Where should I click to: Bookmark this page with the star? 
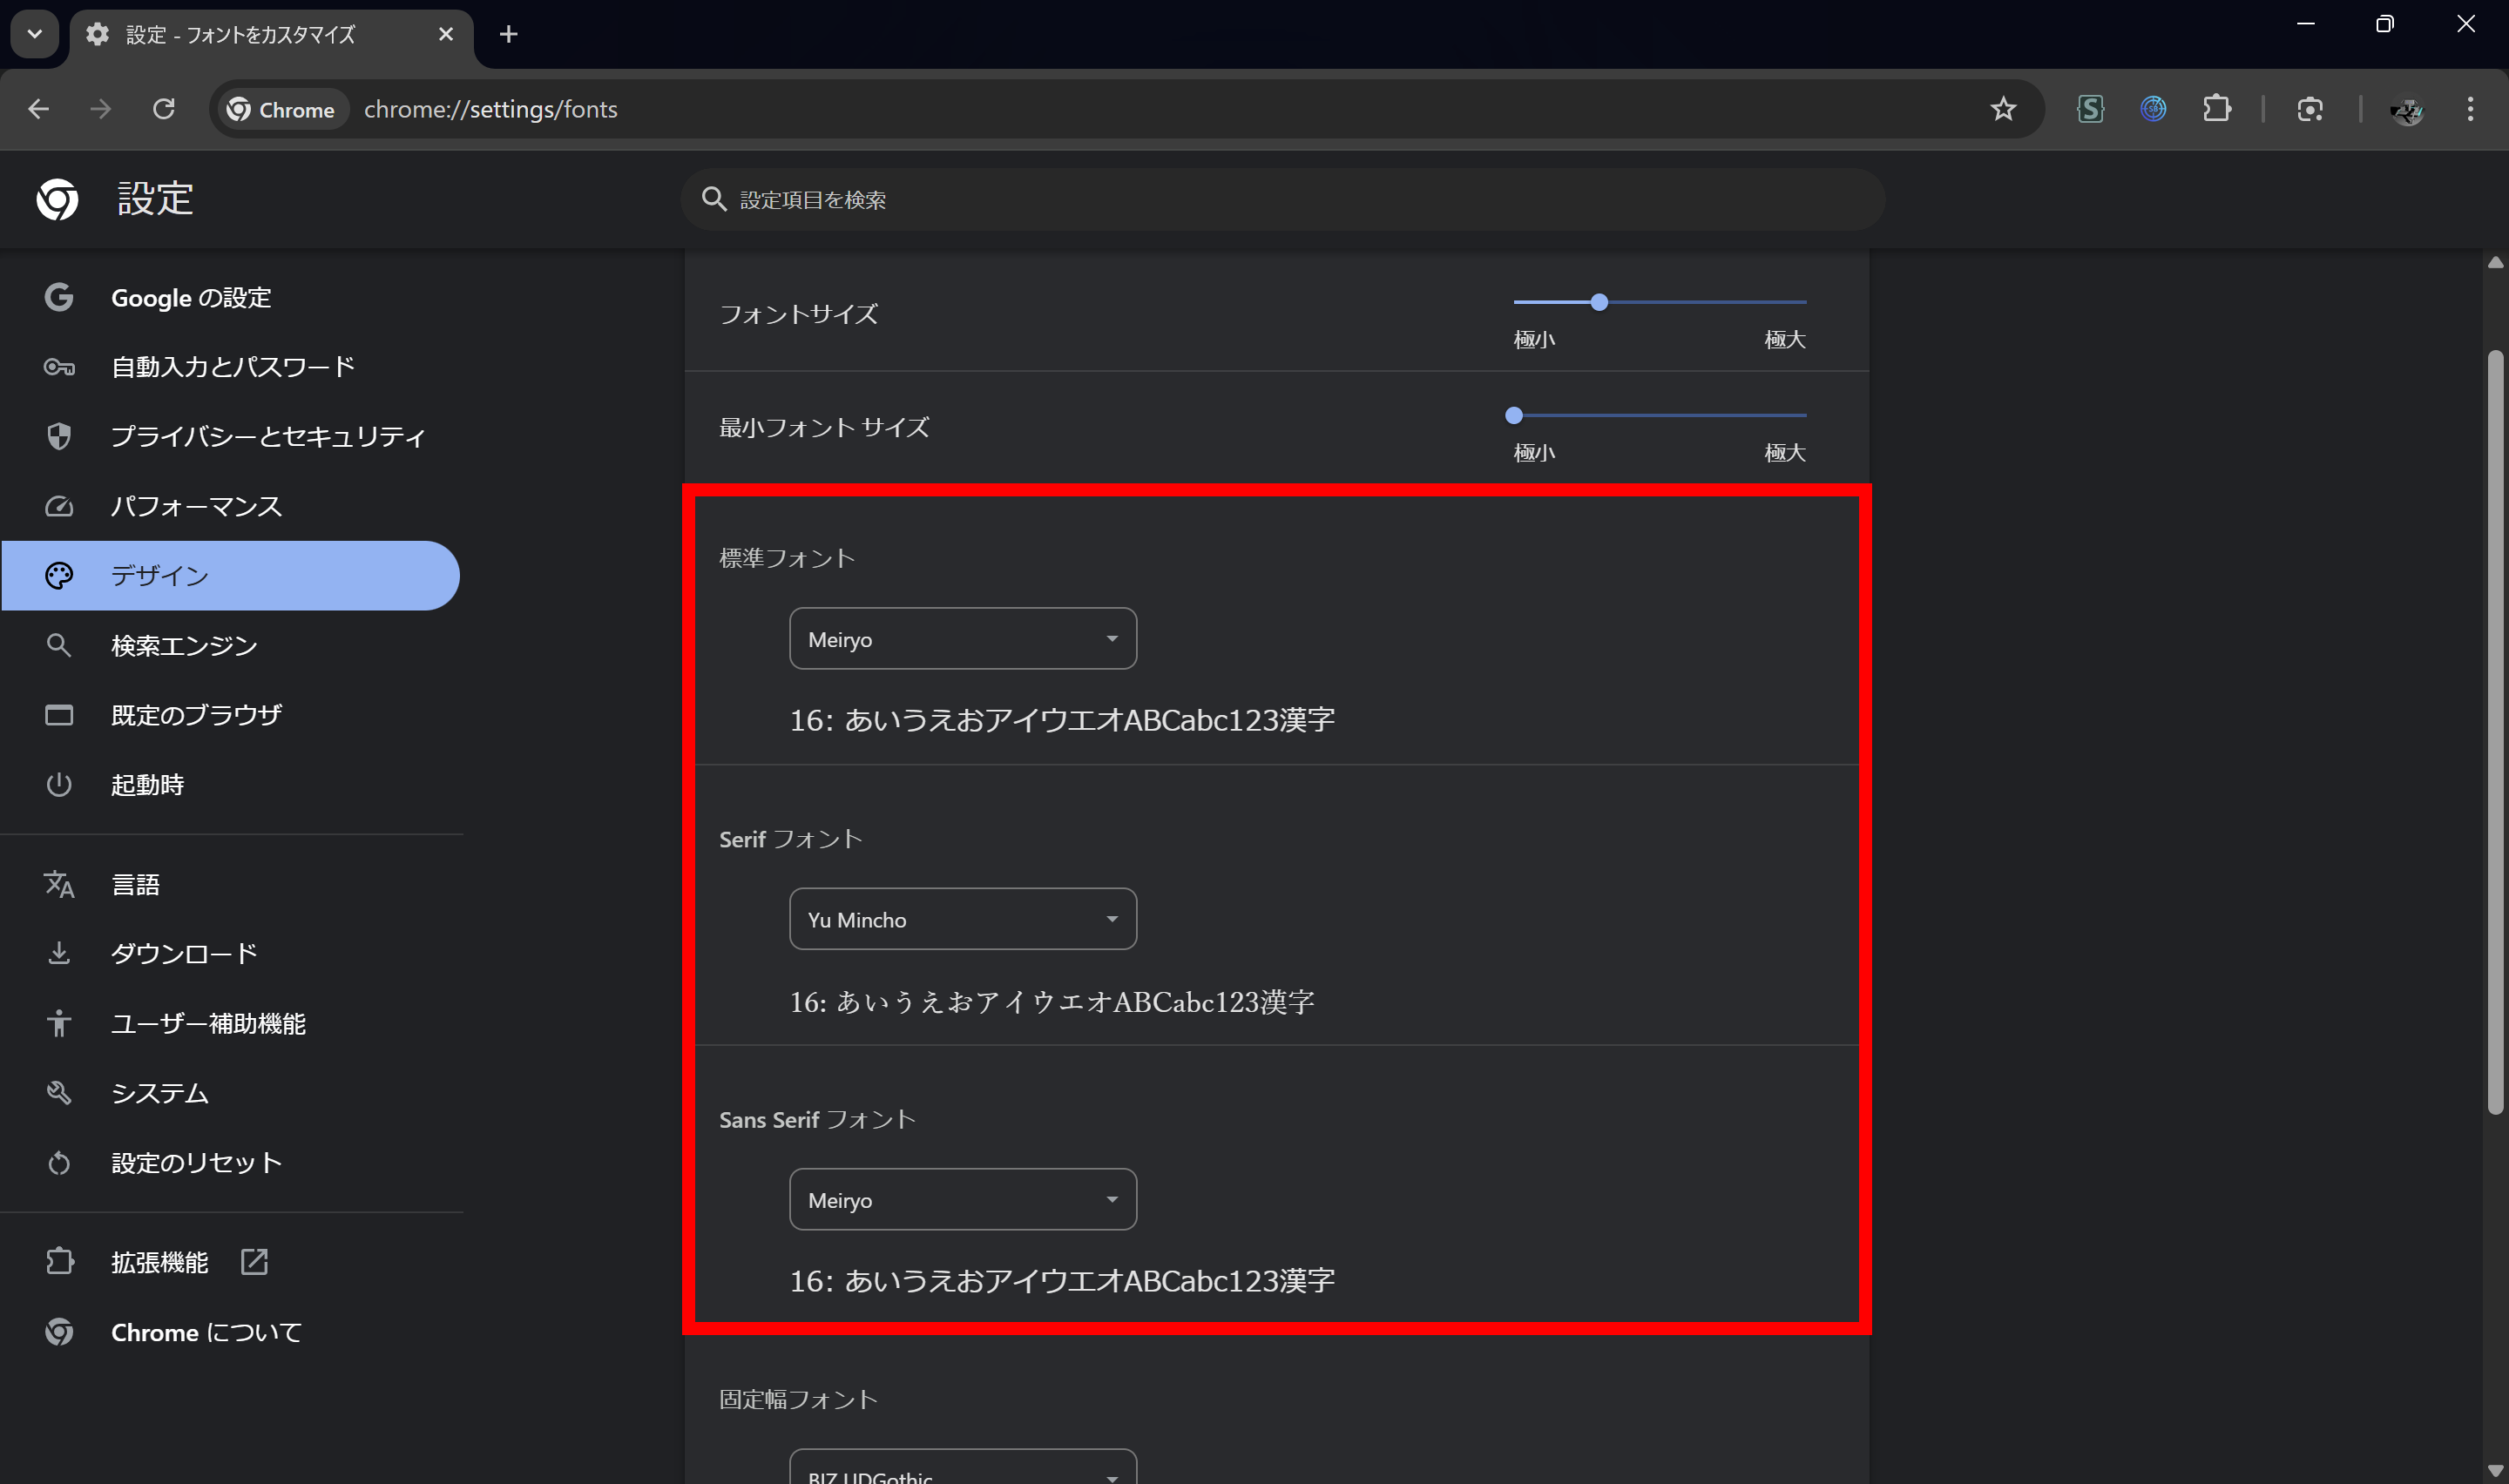pyautogui.click(x=2003, y=109)
